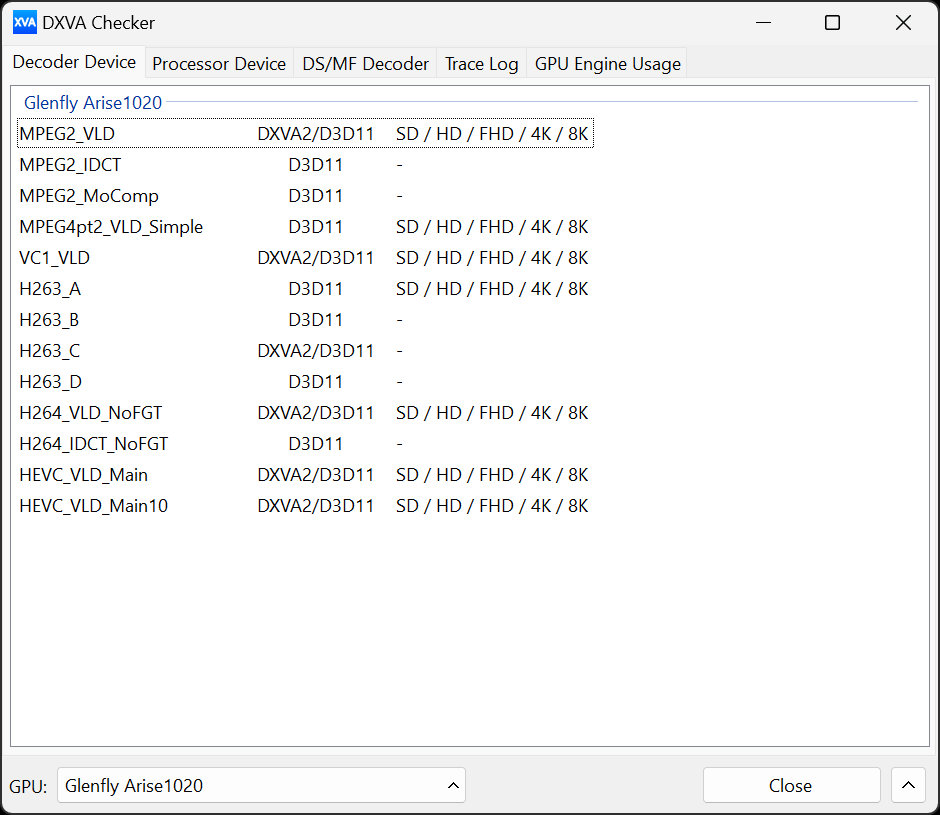Expand the bottom-right up-arrow button
The height and width of the screenshot is (815, 940).
907,785
